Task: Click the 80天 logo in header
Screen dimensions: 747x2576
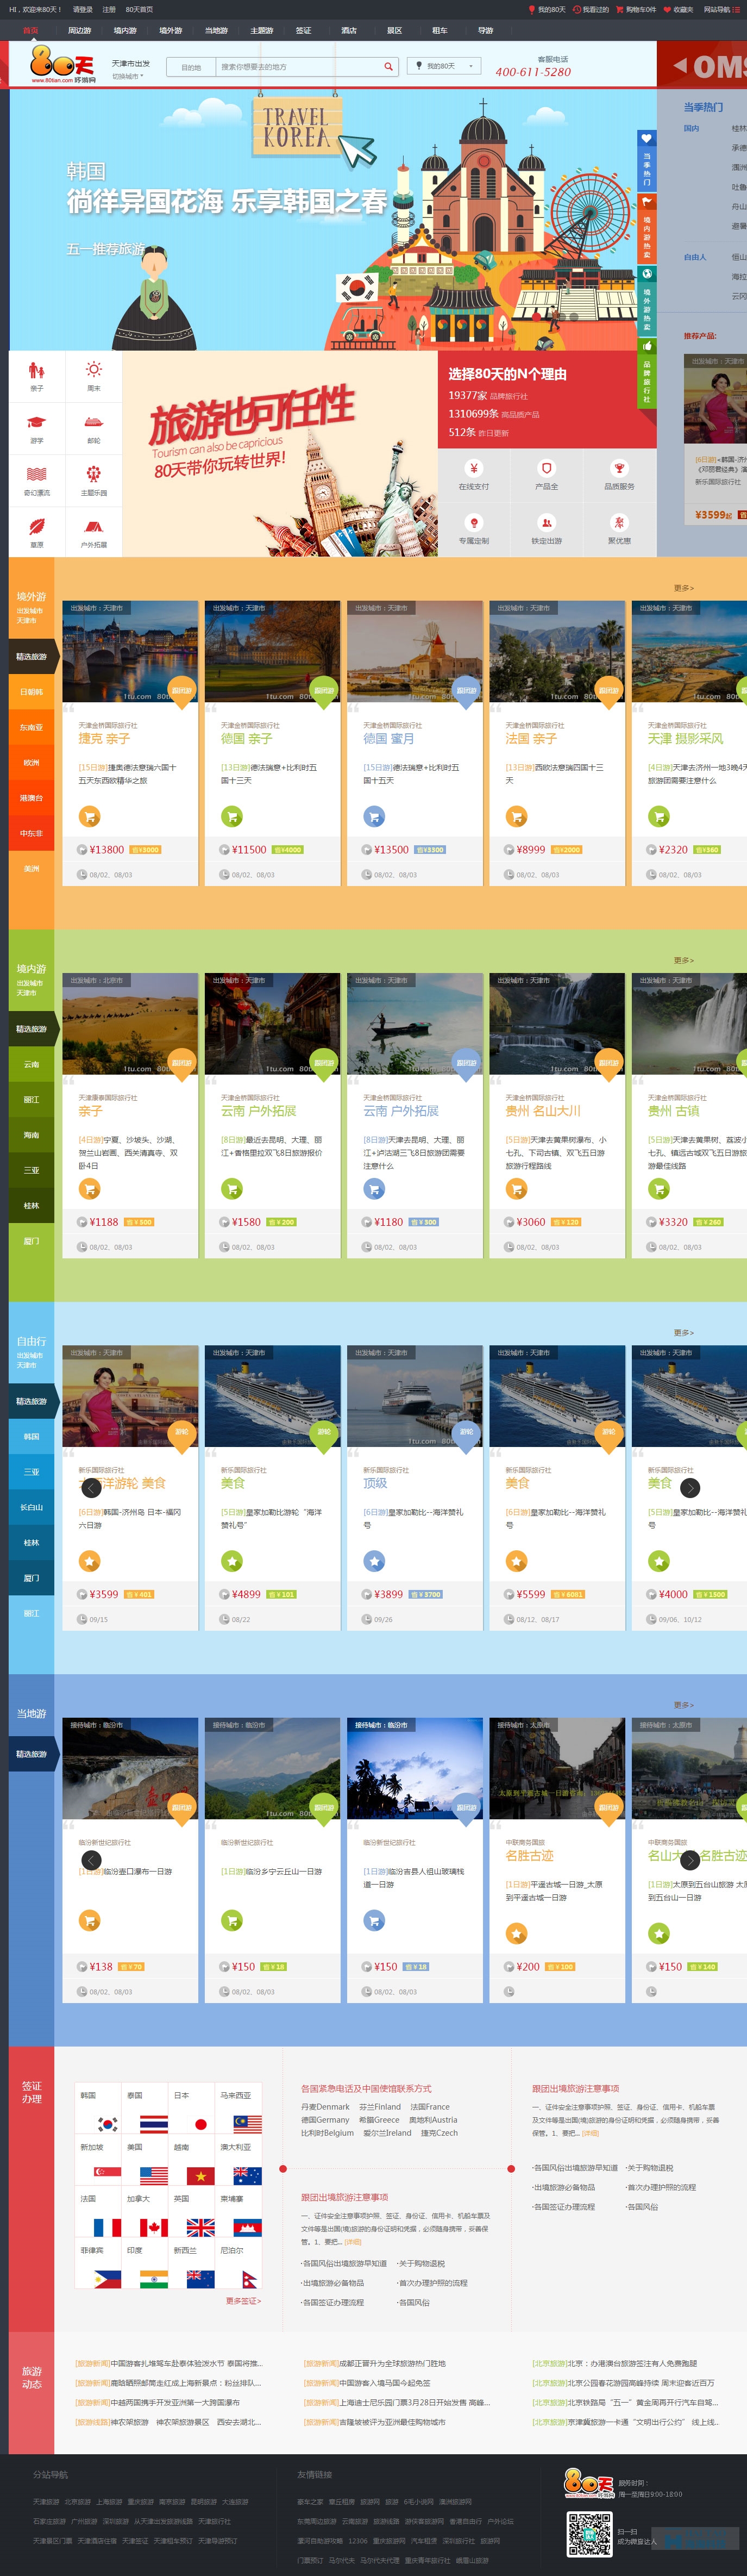Action: (x=63, y=65)
